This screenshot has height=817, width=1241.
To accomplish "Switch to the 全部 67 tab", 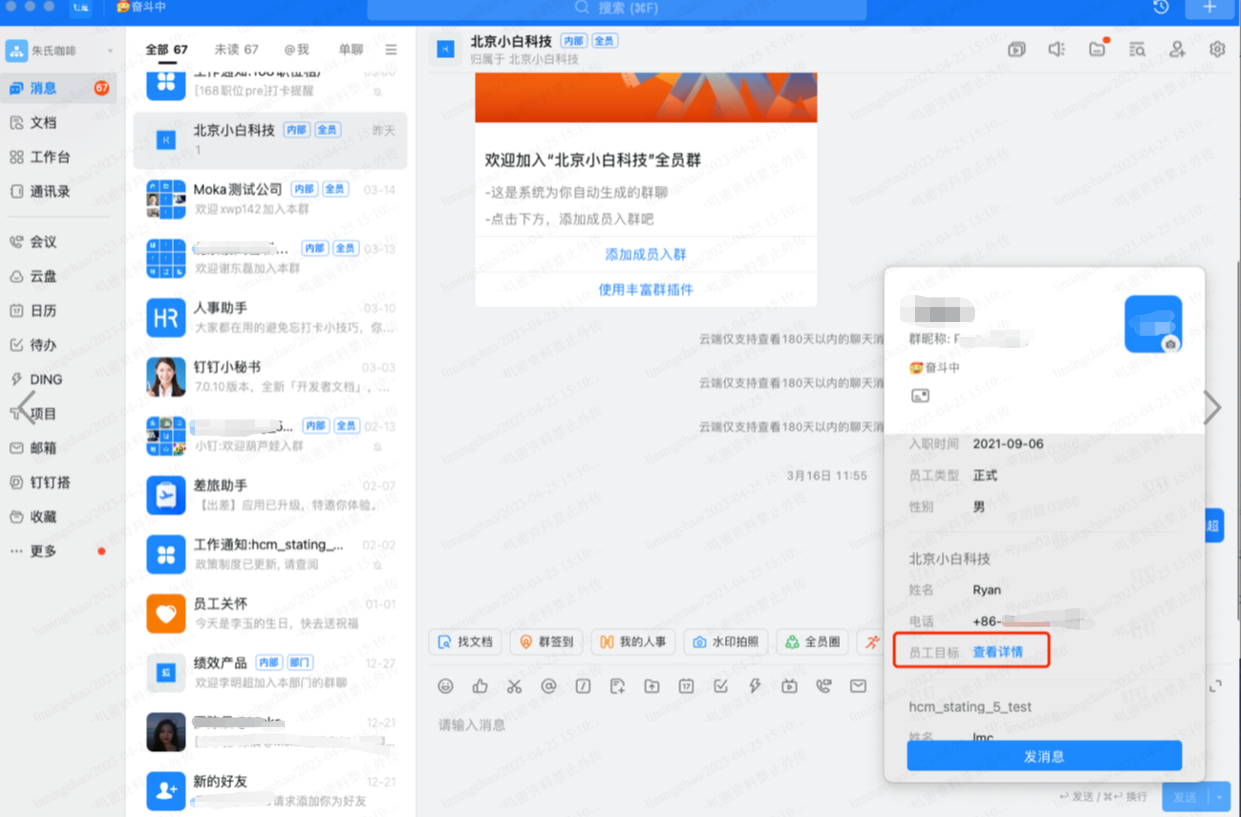I will (166, 49).
